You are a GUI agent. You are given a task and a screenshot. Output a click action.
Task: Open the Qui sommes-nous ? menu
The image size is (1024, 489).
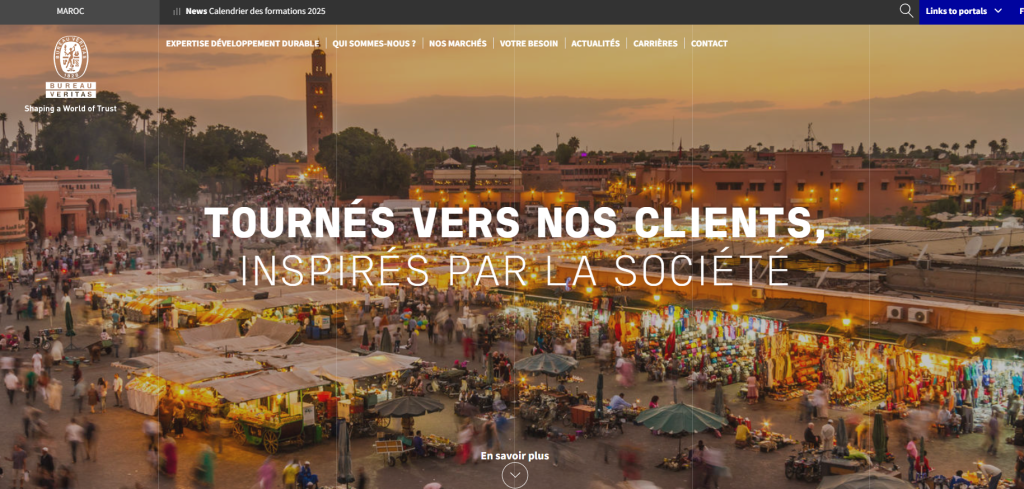[374, 44]
